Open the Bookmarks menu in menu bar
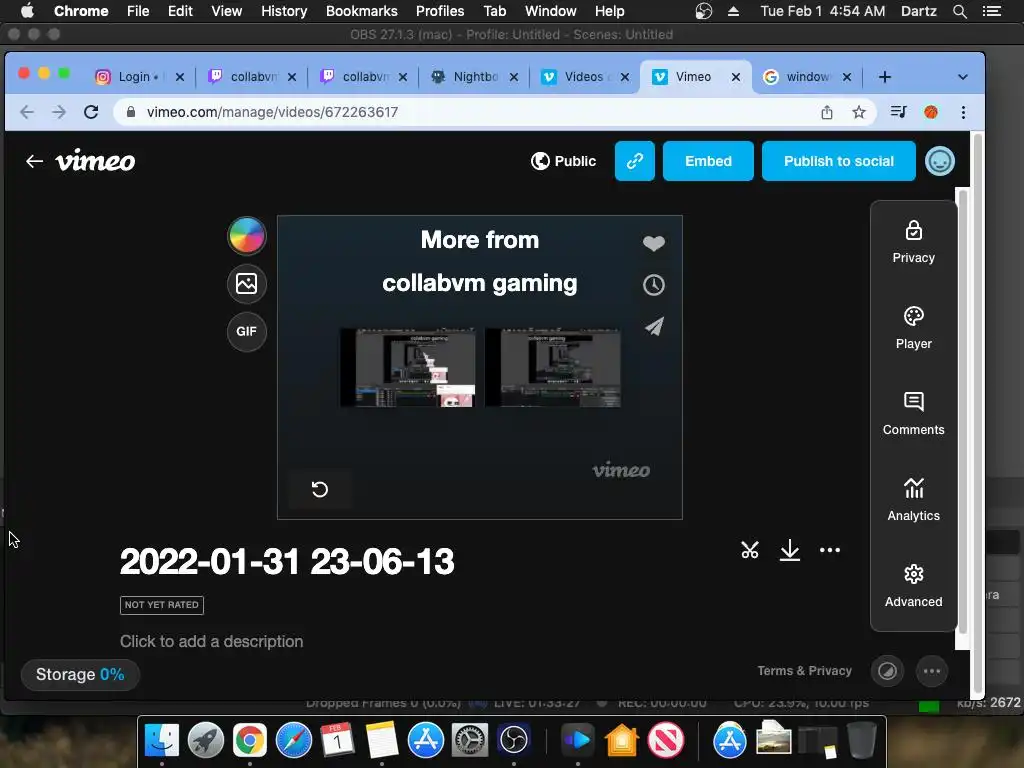Viewport: 1024px width, 768px height. pyautogui.click(x=361, y=11)
